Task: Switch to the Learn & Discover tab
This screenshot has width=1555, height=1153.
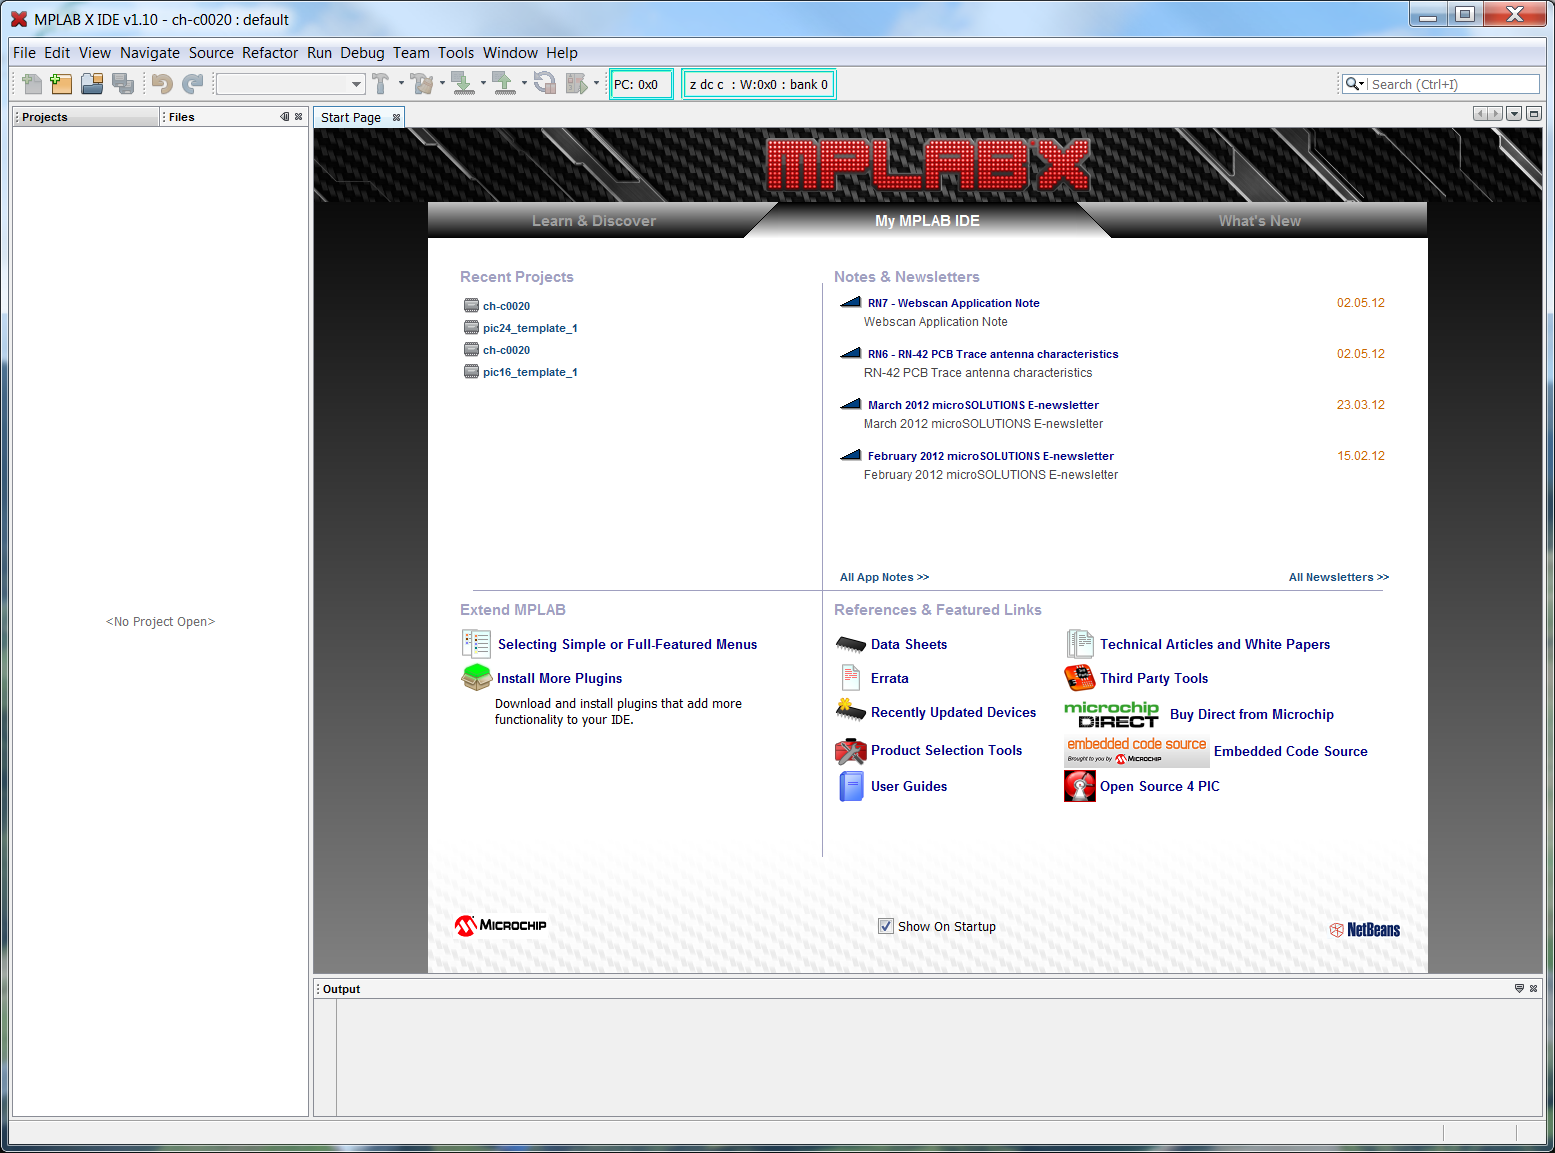Action: point(594,221)
